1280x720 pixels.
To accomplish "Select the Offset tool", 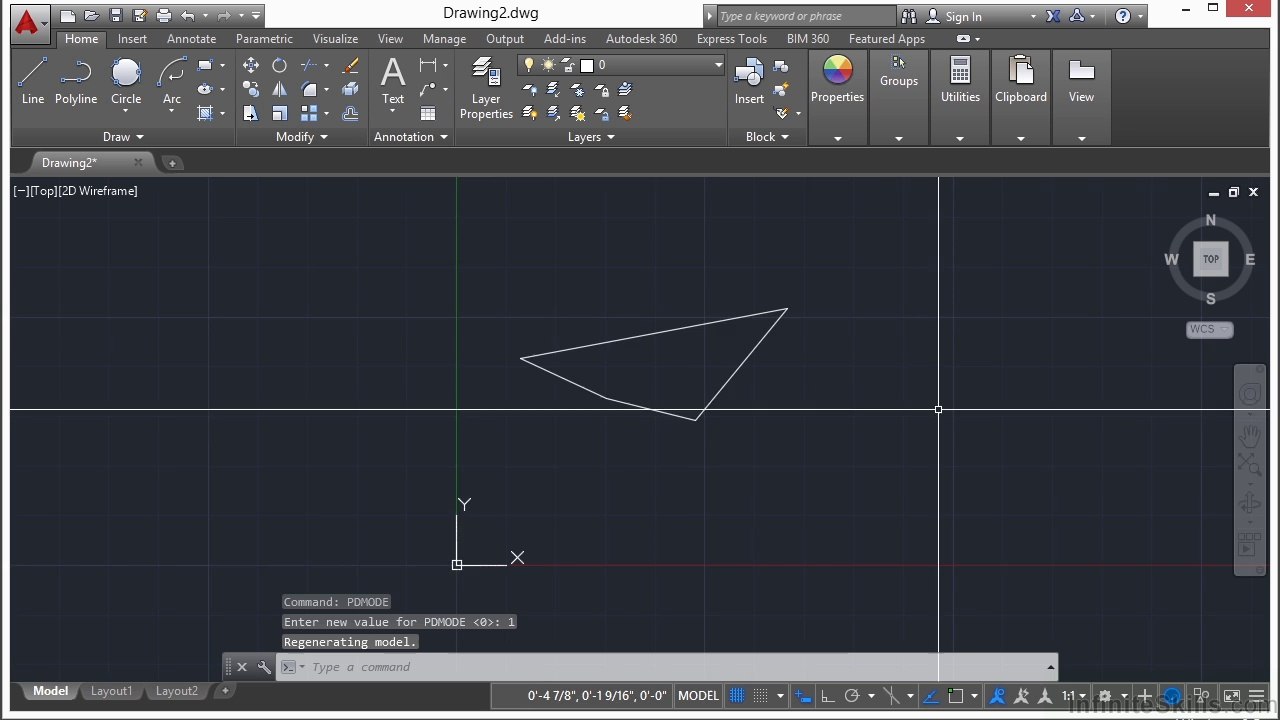I will [x=350, y=113].
